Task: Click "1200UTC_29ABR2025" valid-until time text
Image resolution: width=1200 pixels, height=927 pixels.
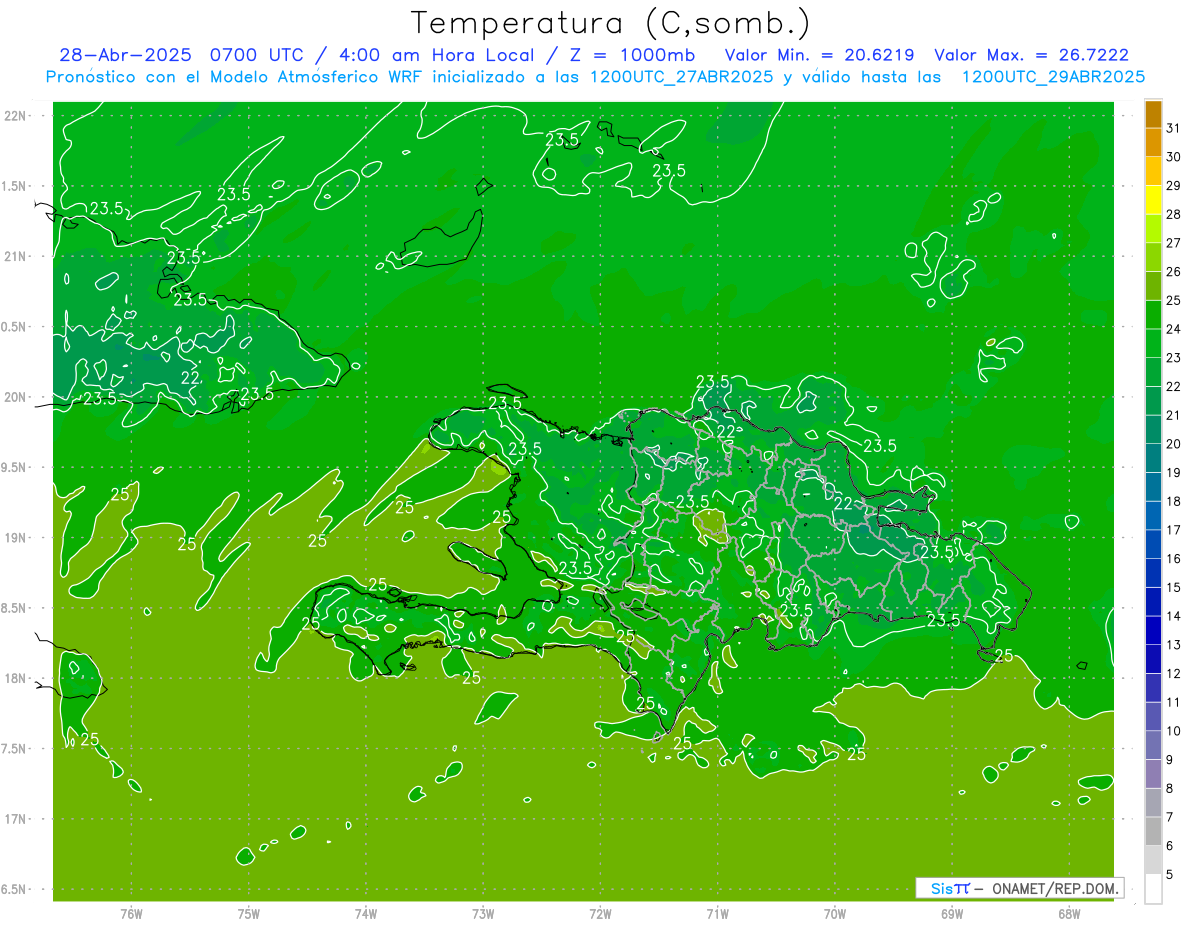Action: [x=1053, y=77]
